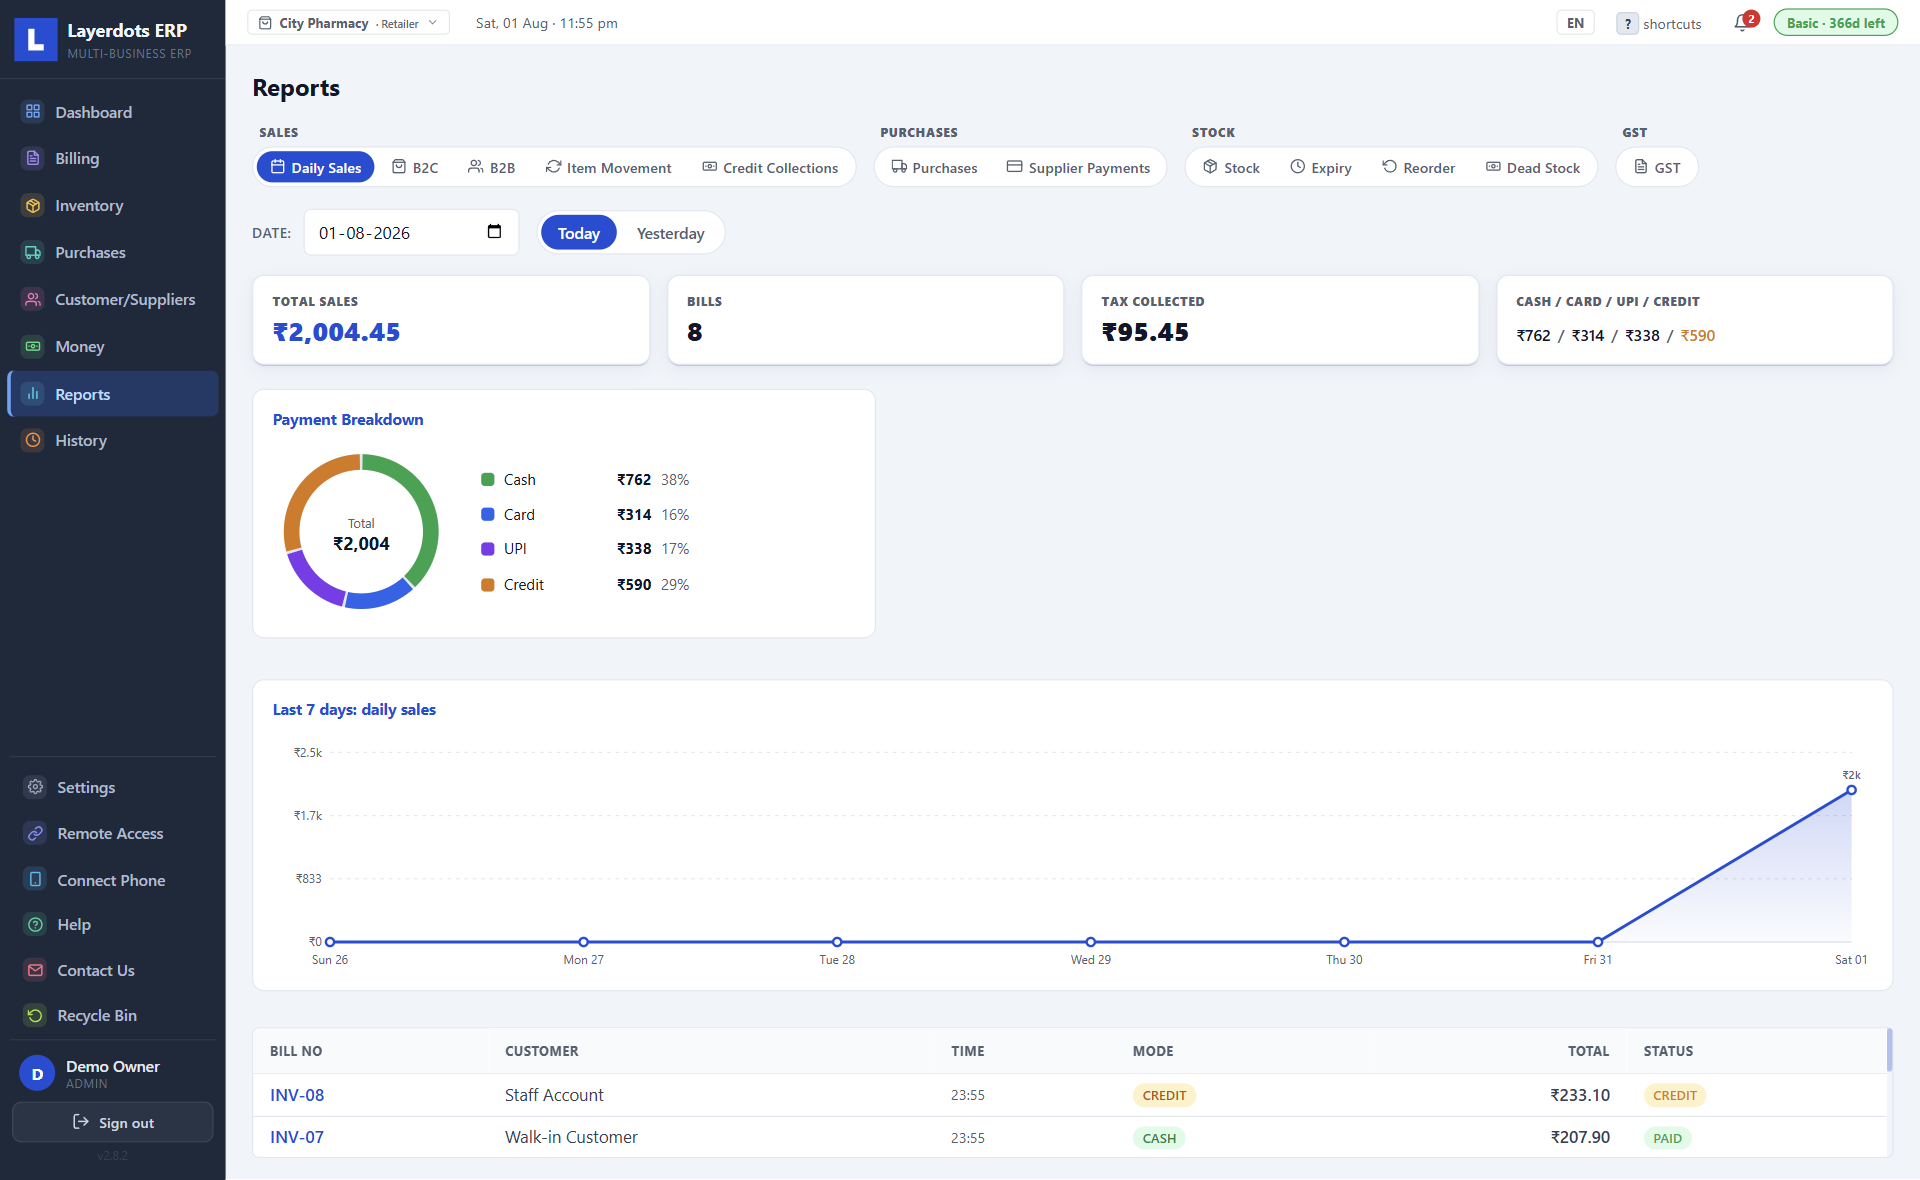The width and height of the screenshot is (1920, 1180).
Task: Select the Daily Sales tab
Action: (316, 167)
